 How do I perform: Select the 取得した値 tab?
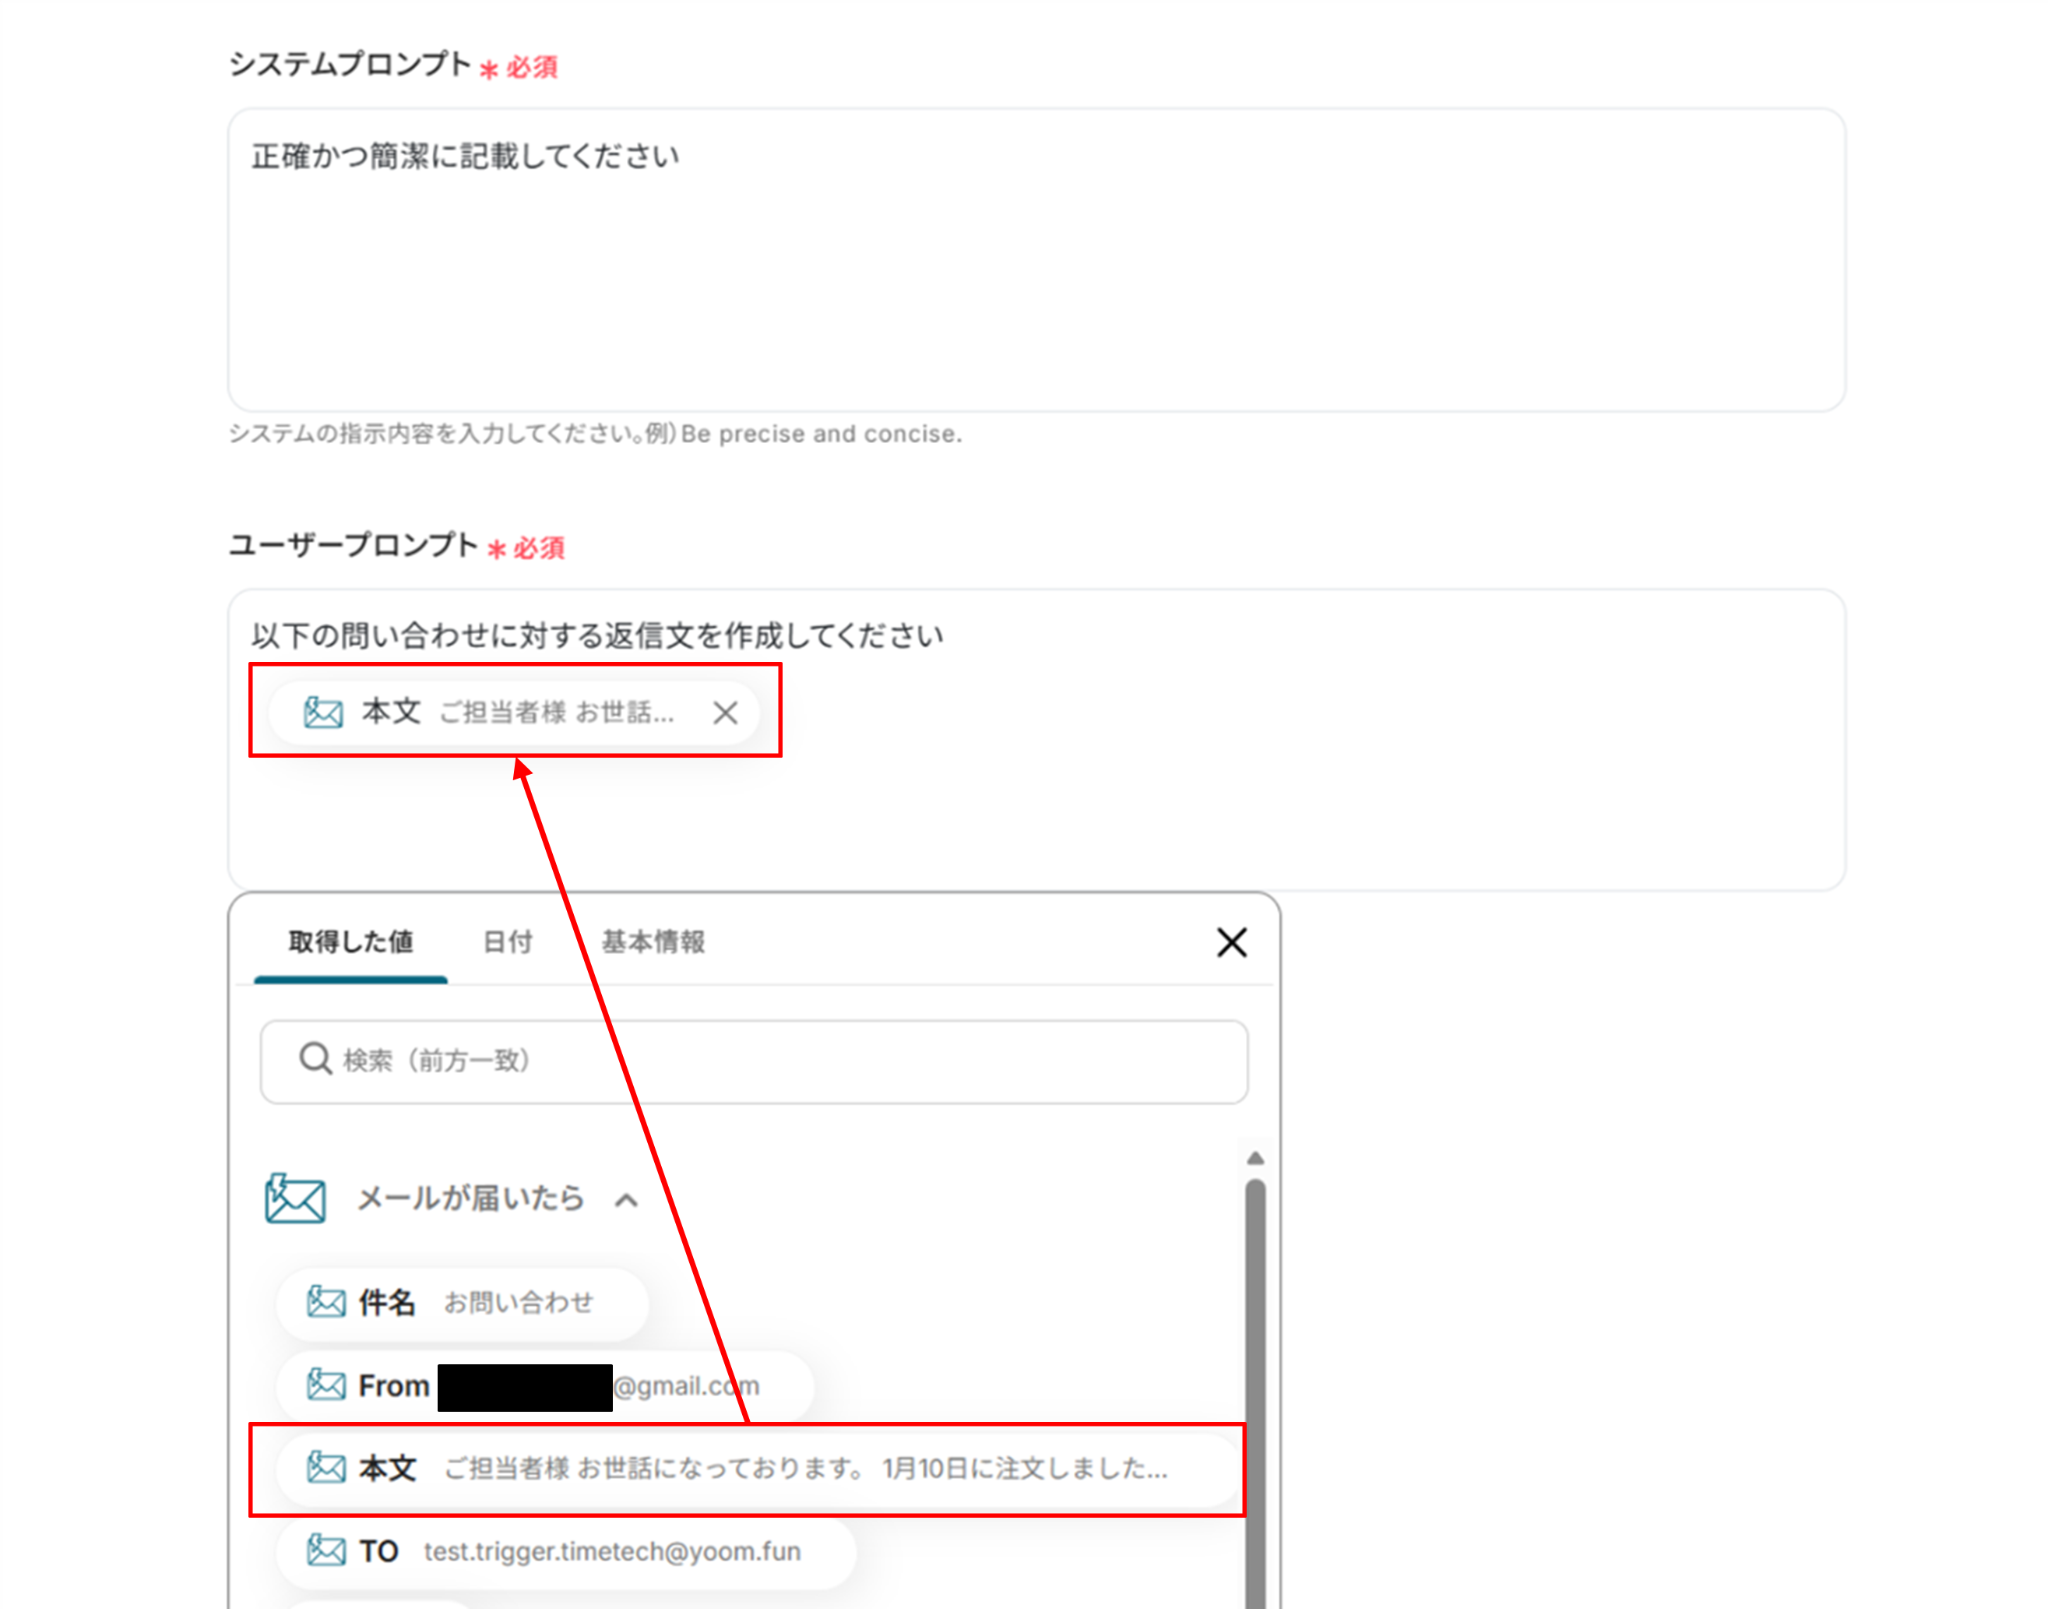pos(350,942)
